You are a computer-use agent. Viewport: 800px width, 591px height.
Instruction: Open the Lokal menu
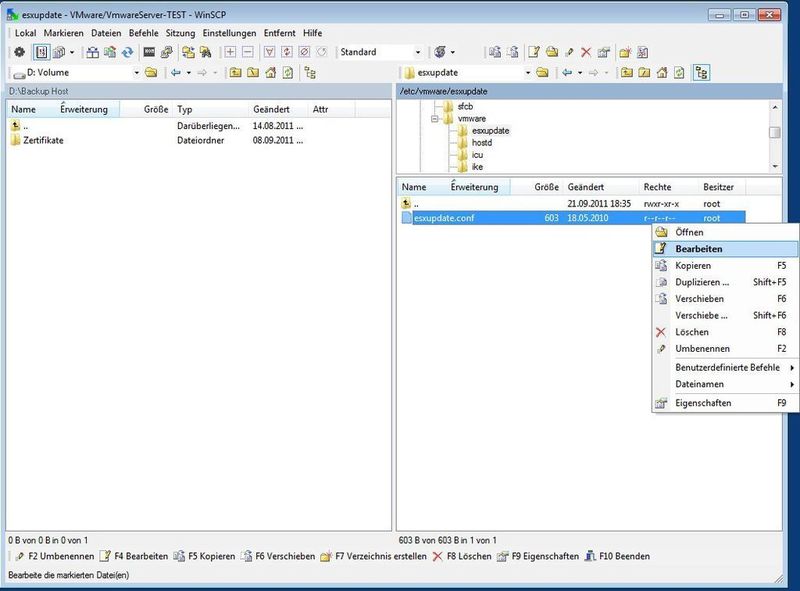(x=26, y=33)
